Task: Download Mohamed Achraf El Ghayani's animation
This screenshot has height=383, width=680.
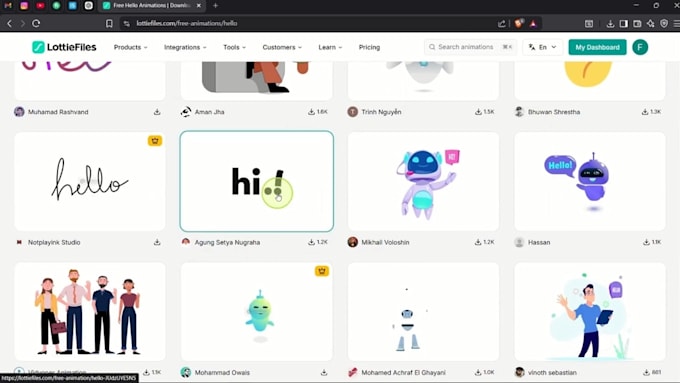Action: click(x=484, y=372)
